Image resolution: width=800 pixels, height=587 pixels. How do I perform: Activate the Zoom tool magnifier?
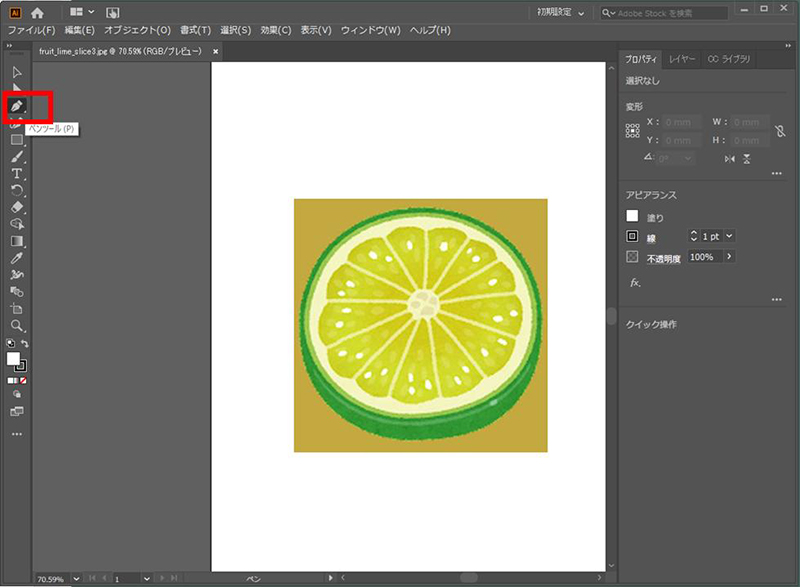(x=17, y=326)
